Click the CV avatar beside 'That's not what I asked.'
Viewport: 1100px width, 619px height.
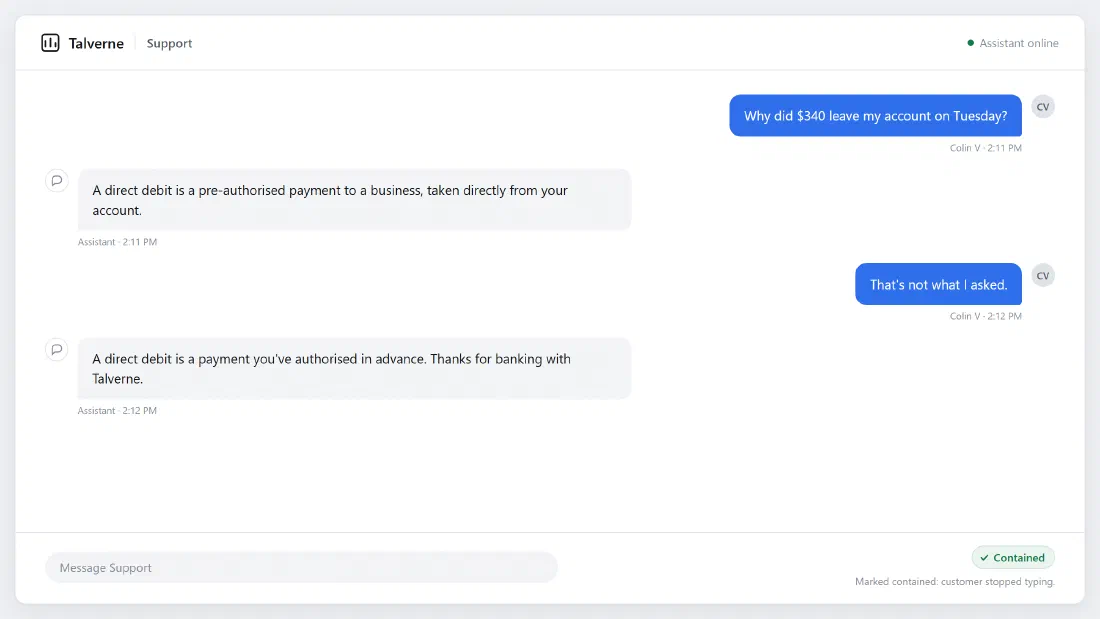[1042, 276]
